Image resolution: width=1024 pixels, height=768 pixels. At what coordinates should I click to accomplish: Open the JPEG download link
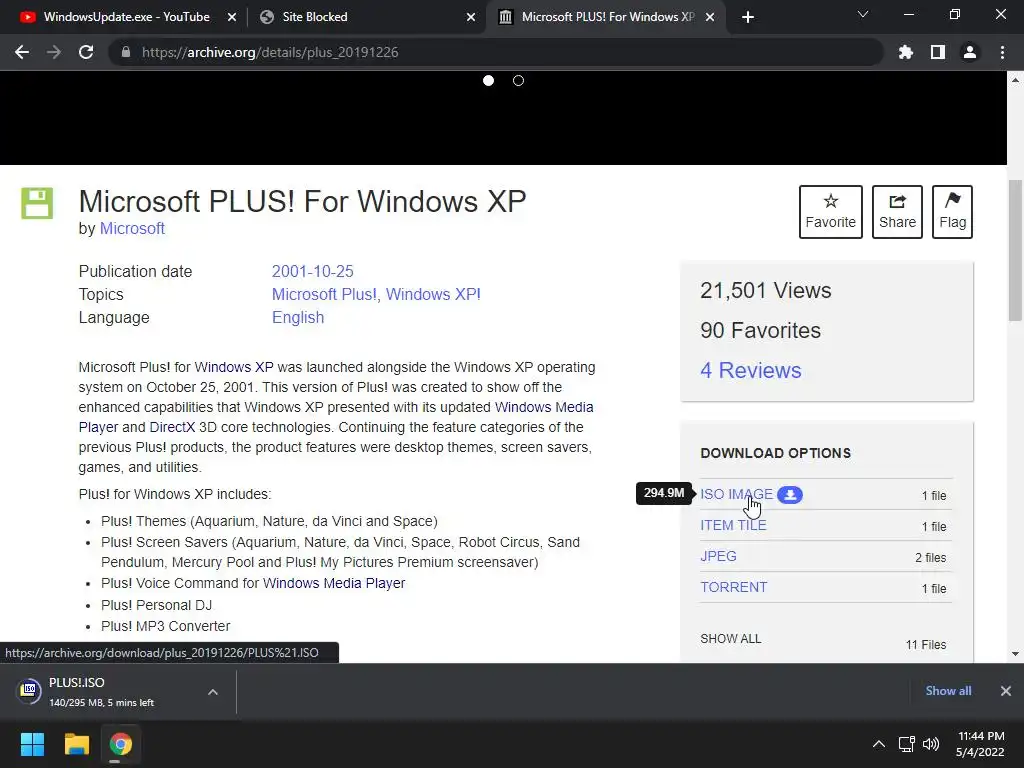718,556
